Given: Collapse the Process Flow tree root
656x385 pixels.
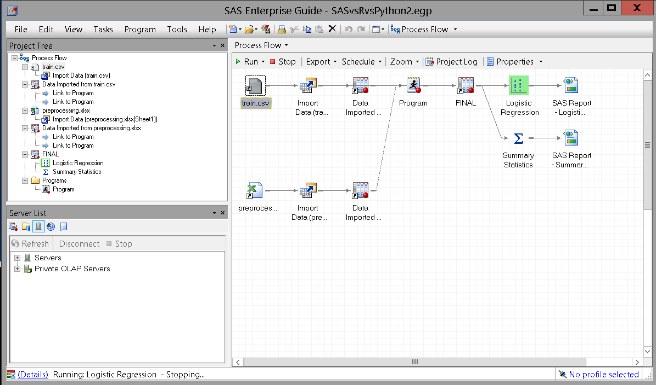Looking at the screenshot, I should (x=15, y=58).
